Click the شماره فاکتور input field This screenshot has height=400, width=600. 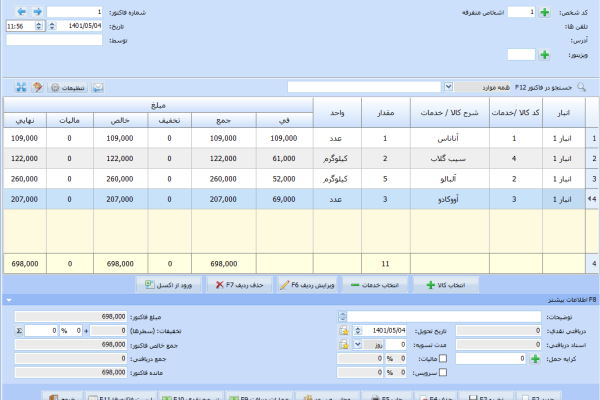pos(75,12)
